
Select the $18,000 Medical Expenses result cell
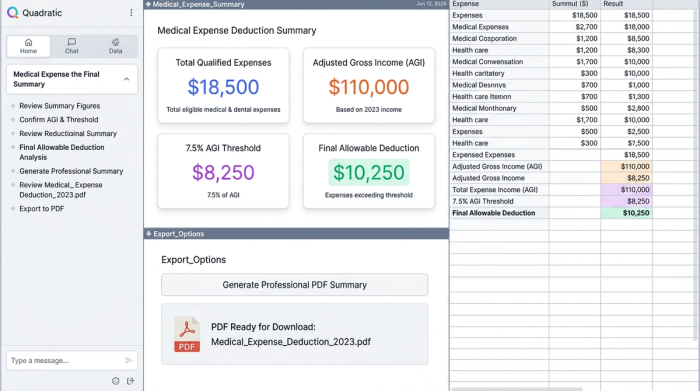(626, 27)
